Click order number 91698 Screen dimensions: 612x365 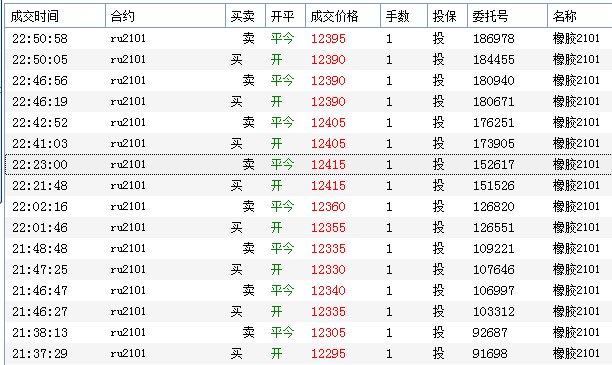[x=490, y=354]
